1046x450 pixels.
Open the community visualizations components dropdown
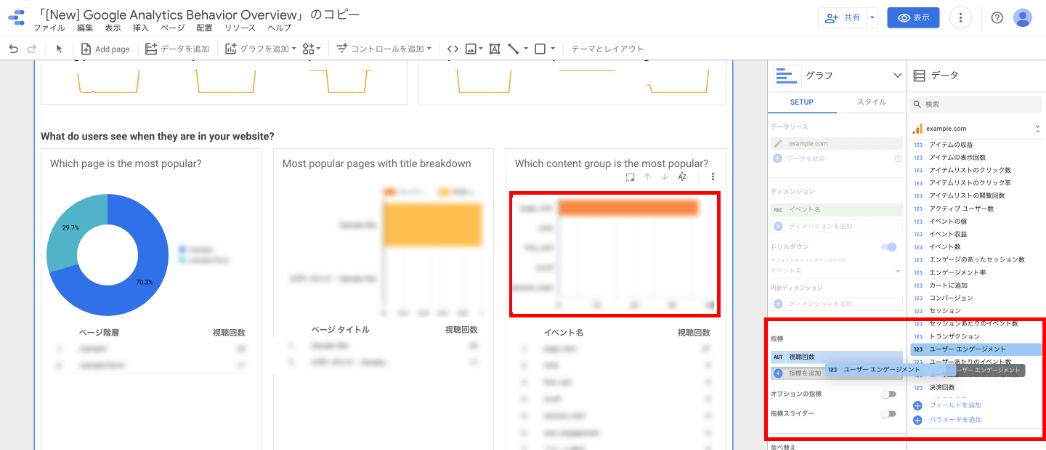[312, 49]
